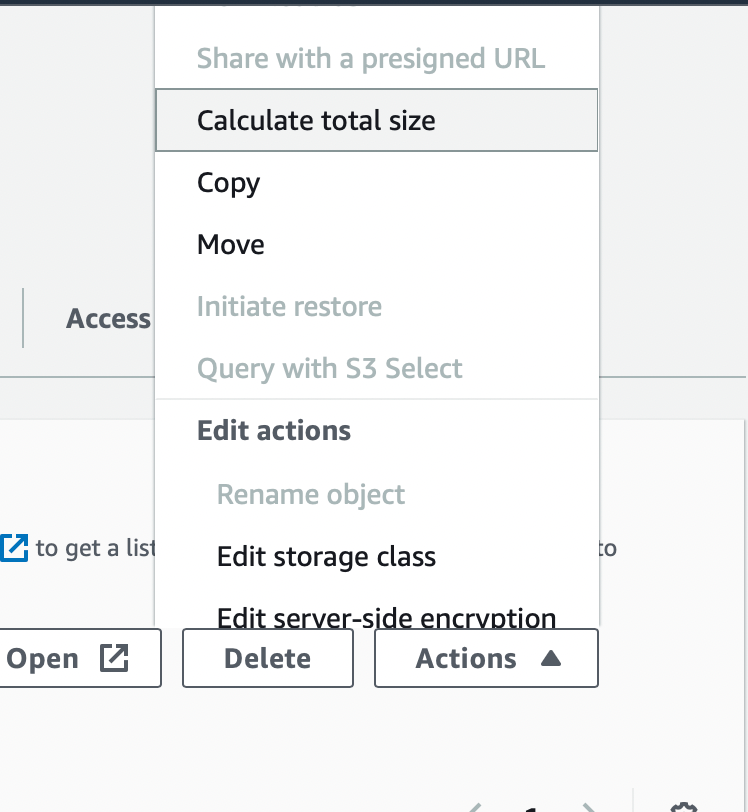Click the blue external link icon near "to get a list"
This screenshot has width=748, height=812.
tap(14, 546)
